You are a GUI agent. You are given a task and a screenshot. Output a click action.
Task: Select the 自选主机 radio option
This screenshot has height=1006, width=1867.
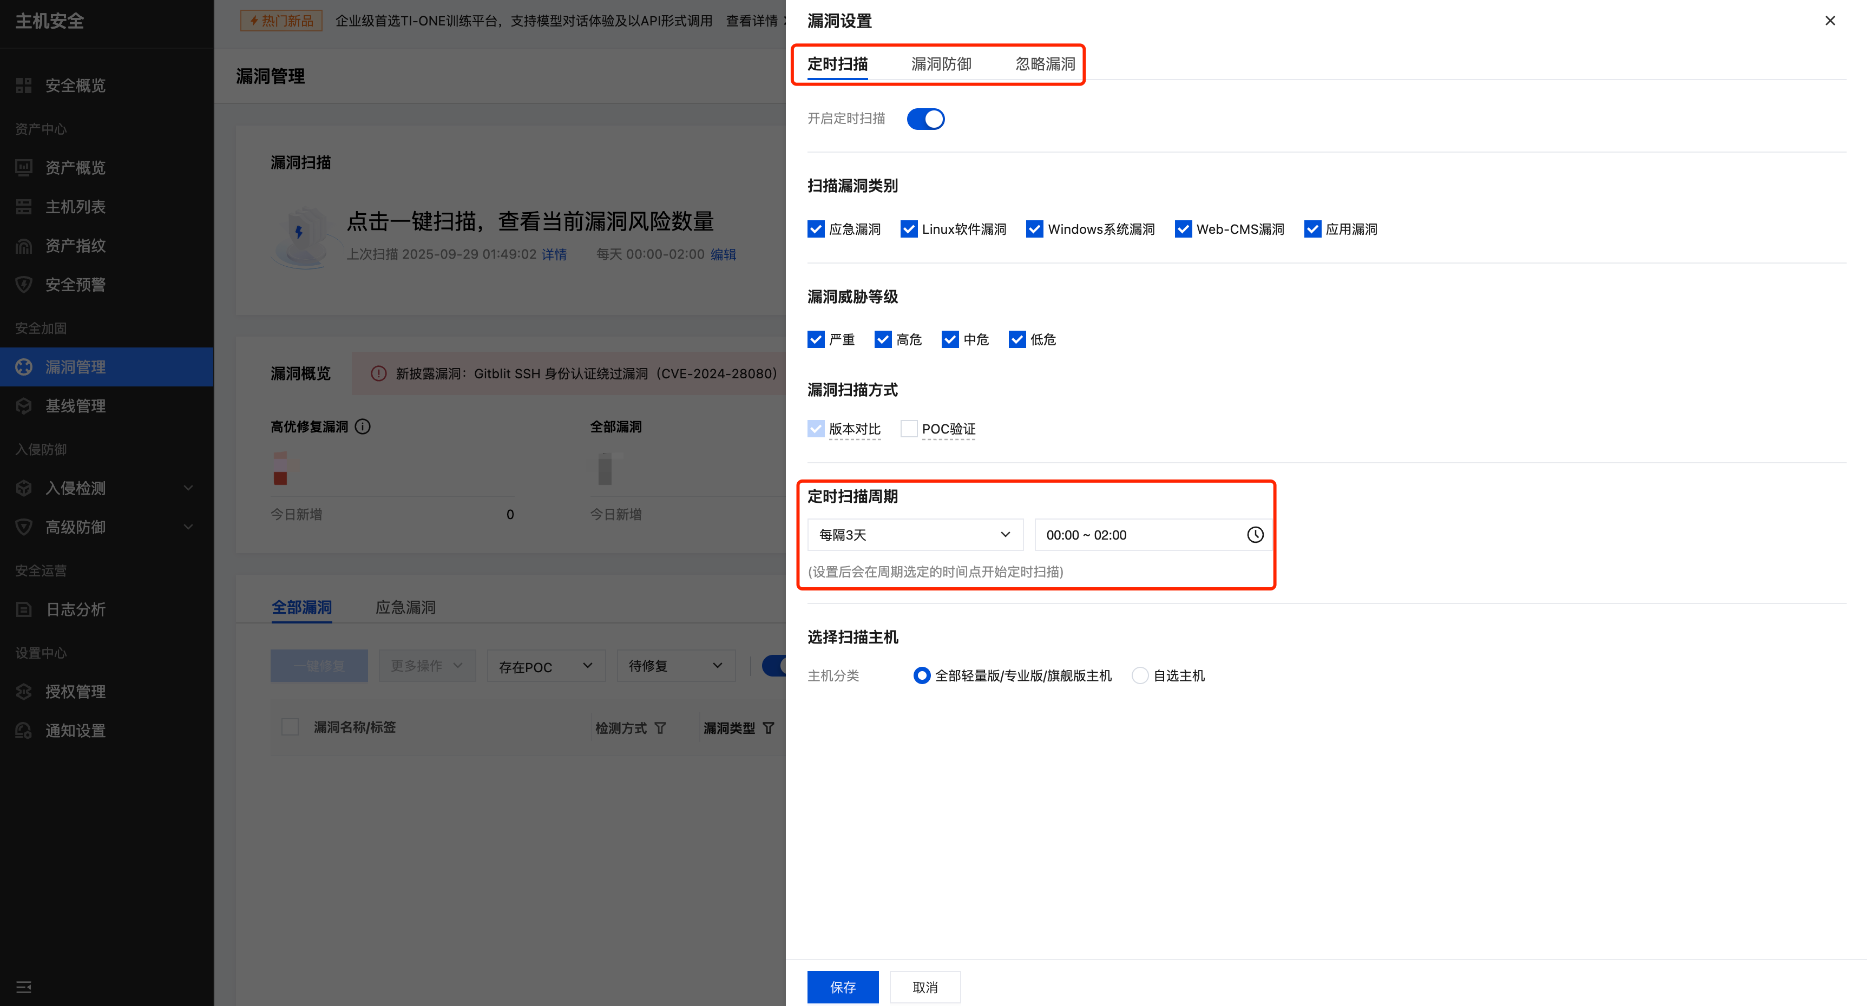pos(1140,675)
